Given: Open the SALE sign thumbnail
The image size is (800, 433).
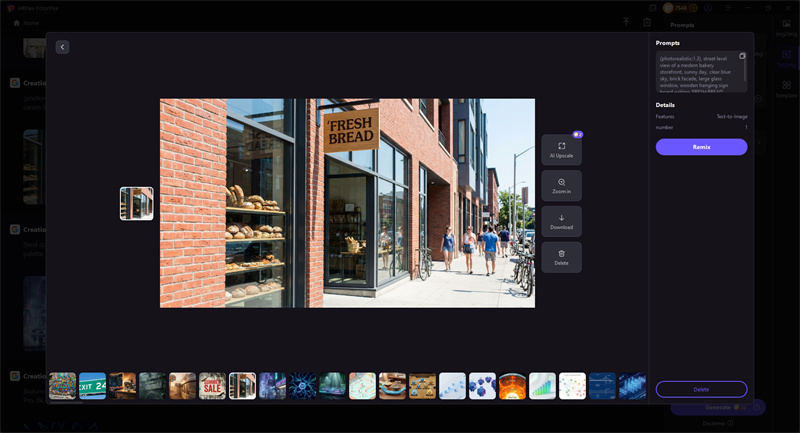Looking at the screenshot, I should tap(212, 386).
